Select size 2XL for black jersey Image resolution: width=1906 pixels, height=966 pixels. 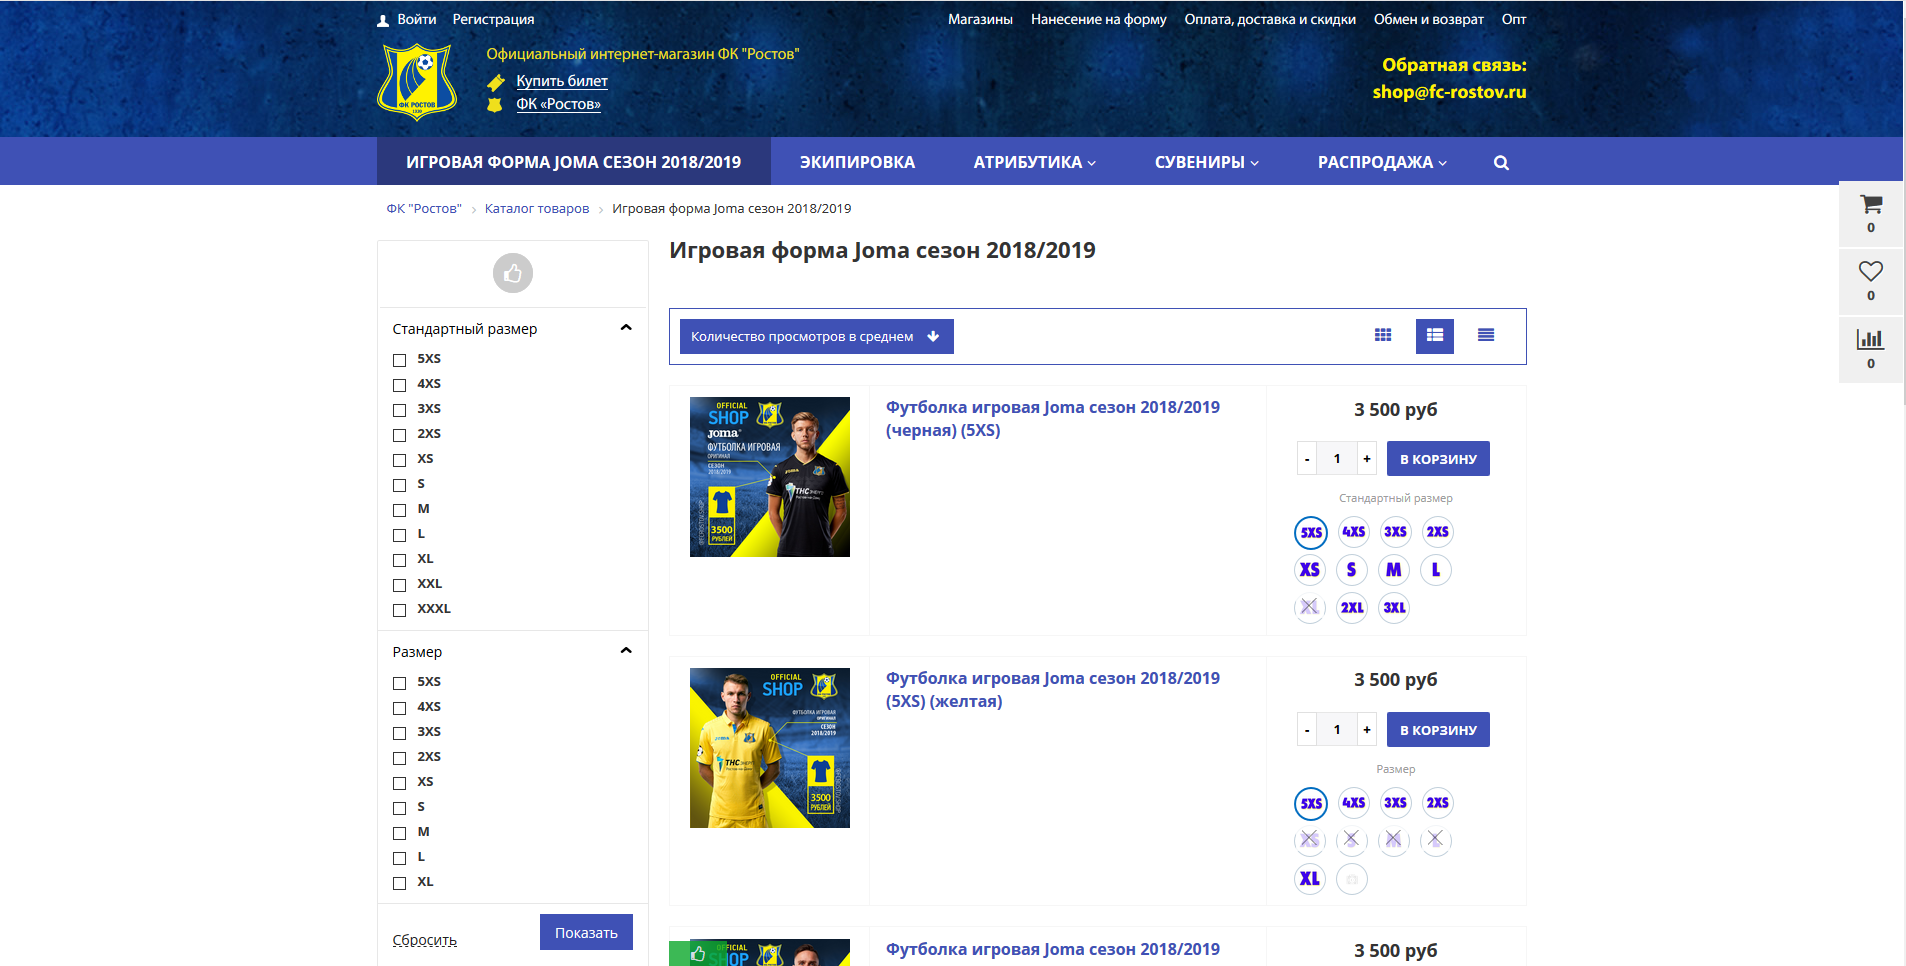(x=1352, y=608)
